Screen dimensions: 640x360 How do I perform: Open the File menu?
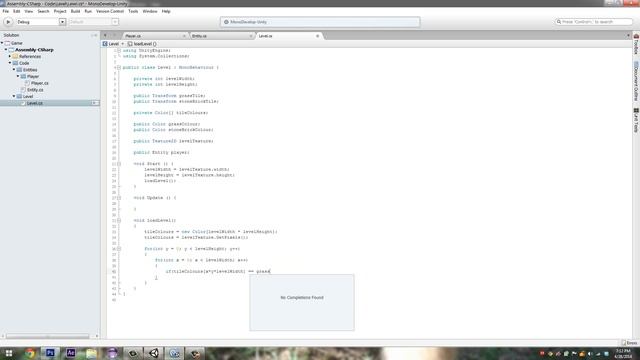pos(6,11)
